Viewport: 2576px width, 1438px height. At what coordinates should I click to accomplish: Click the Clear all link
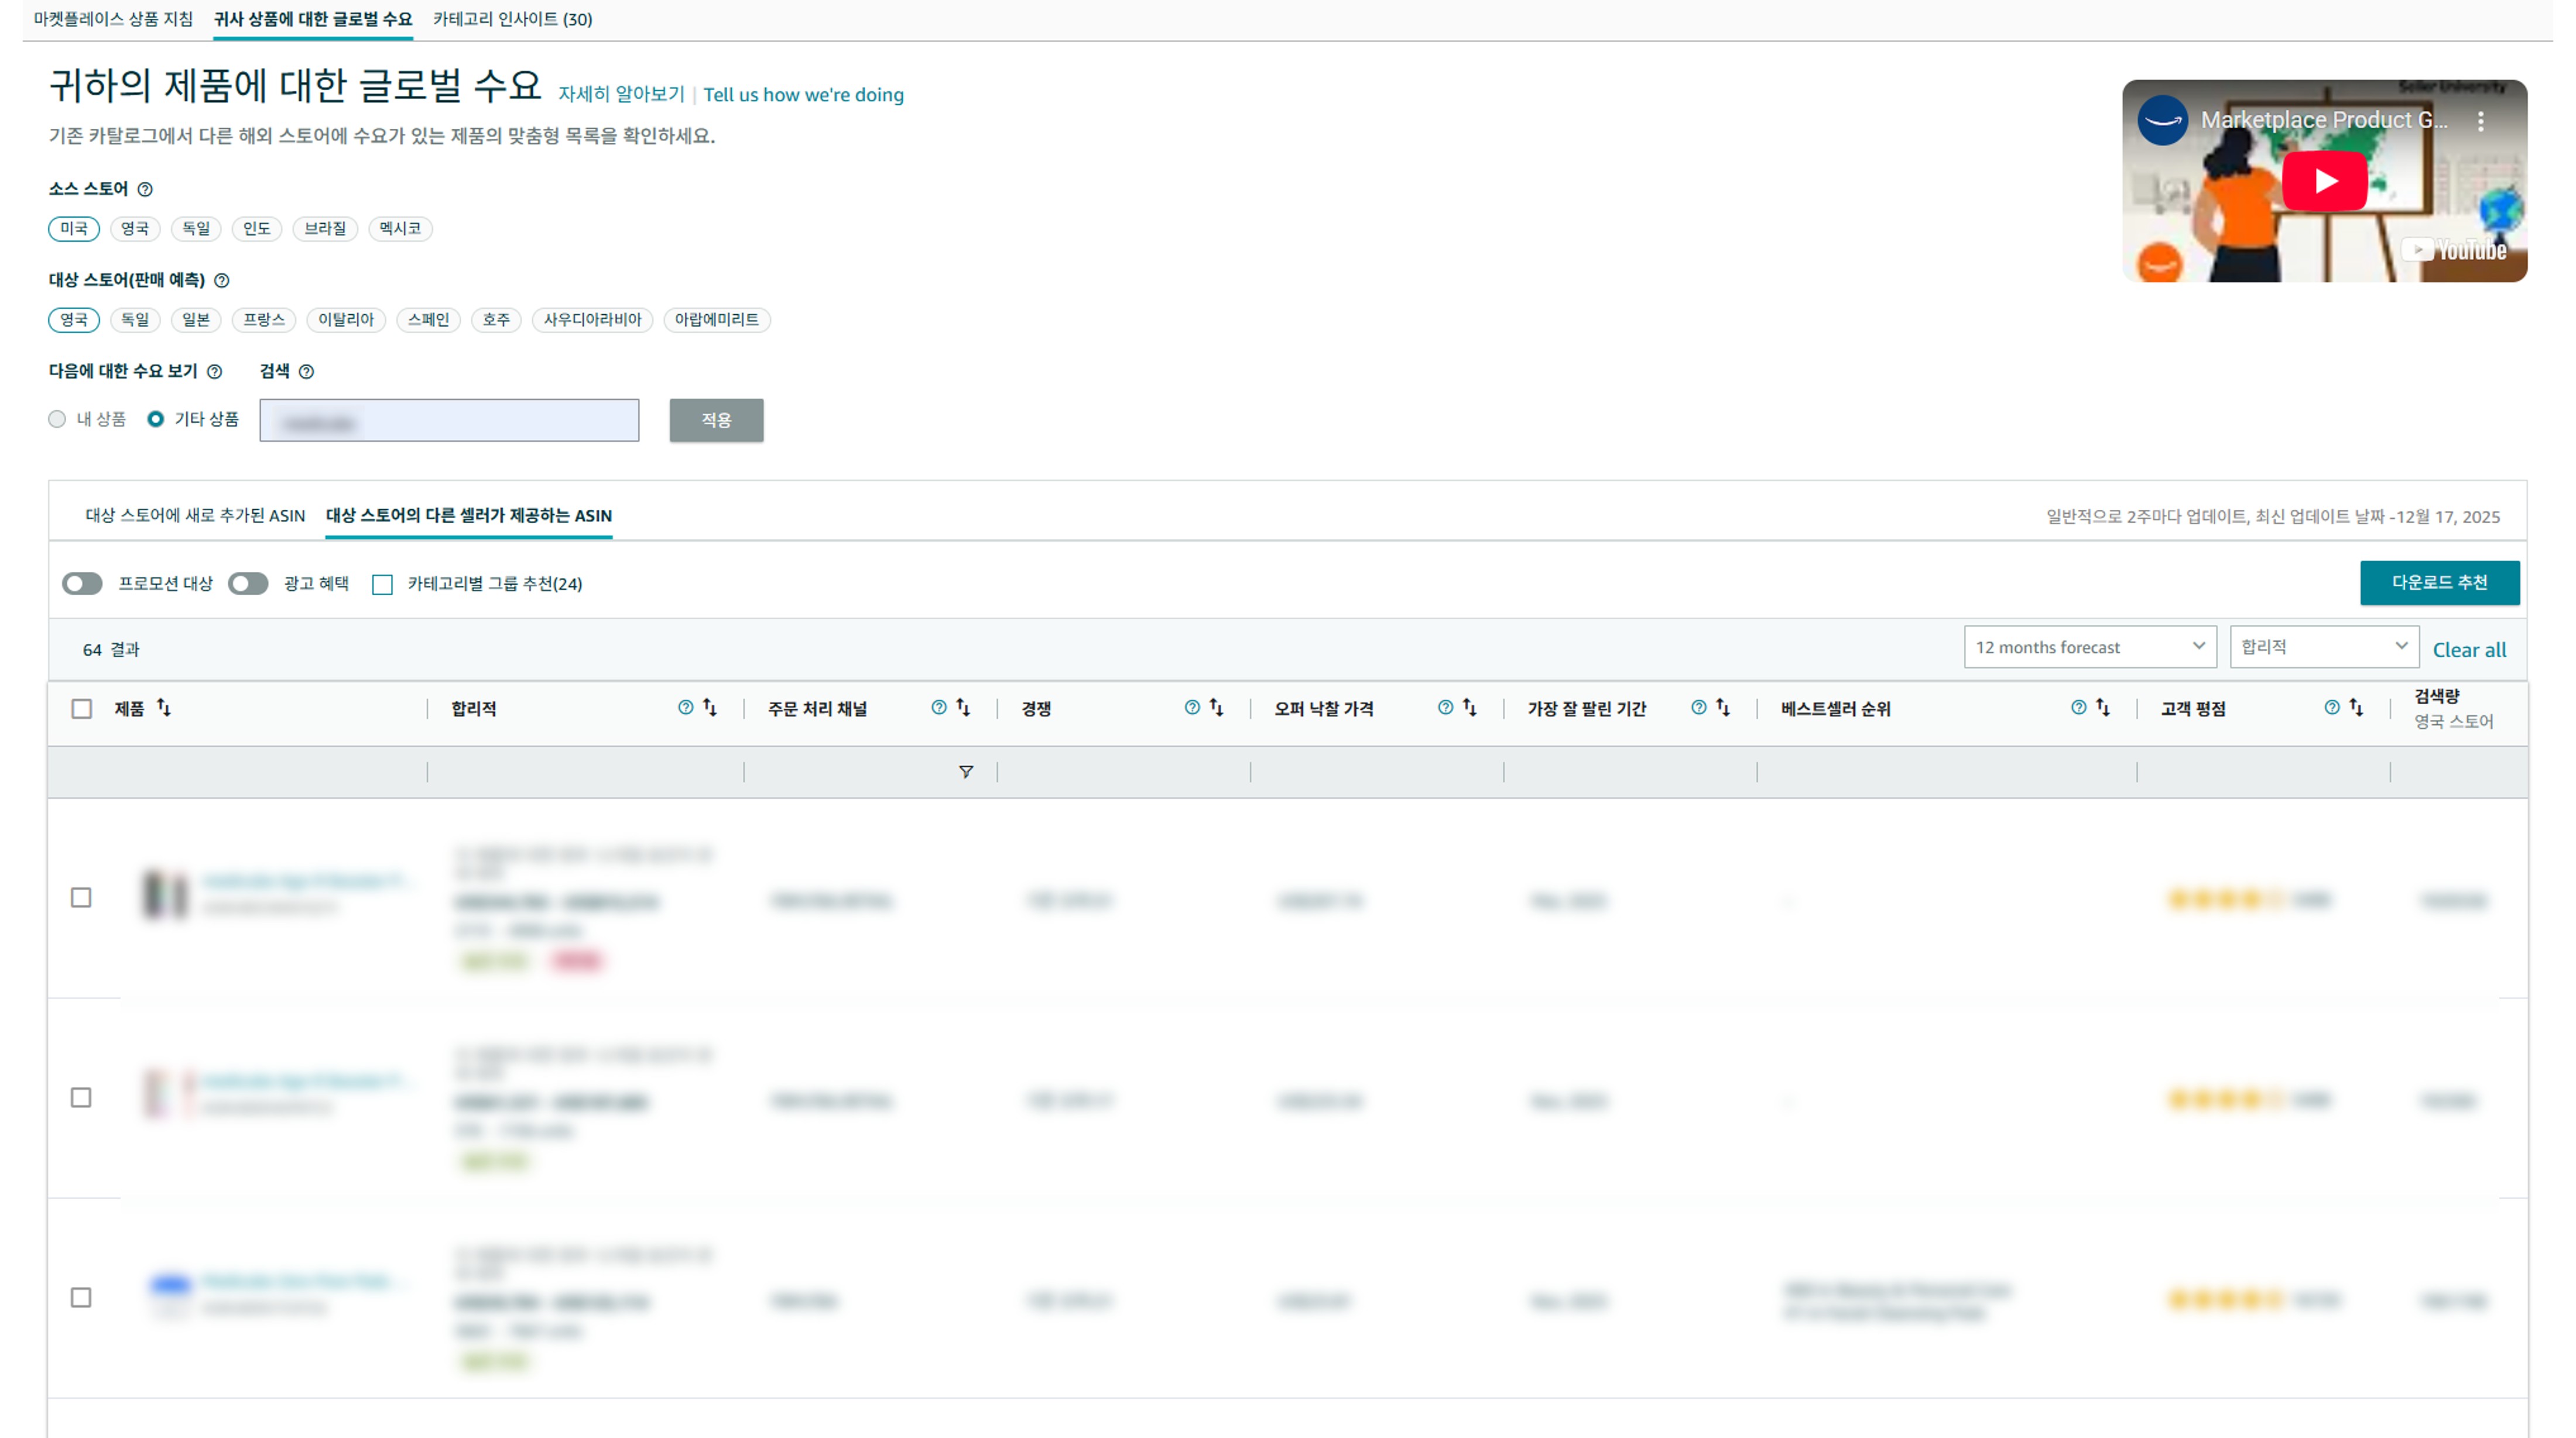[2469, 650]
